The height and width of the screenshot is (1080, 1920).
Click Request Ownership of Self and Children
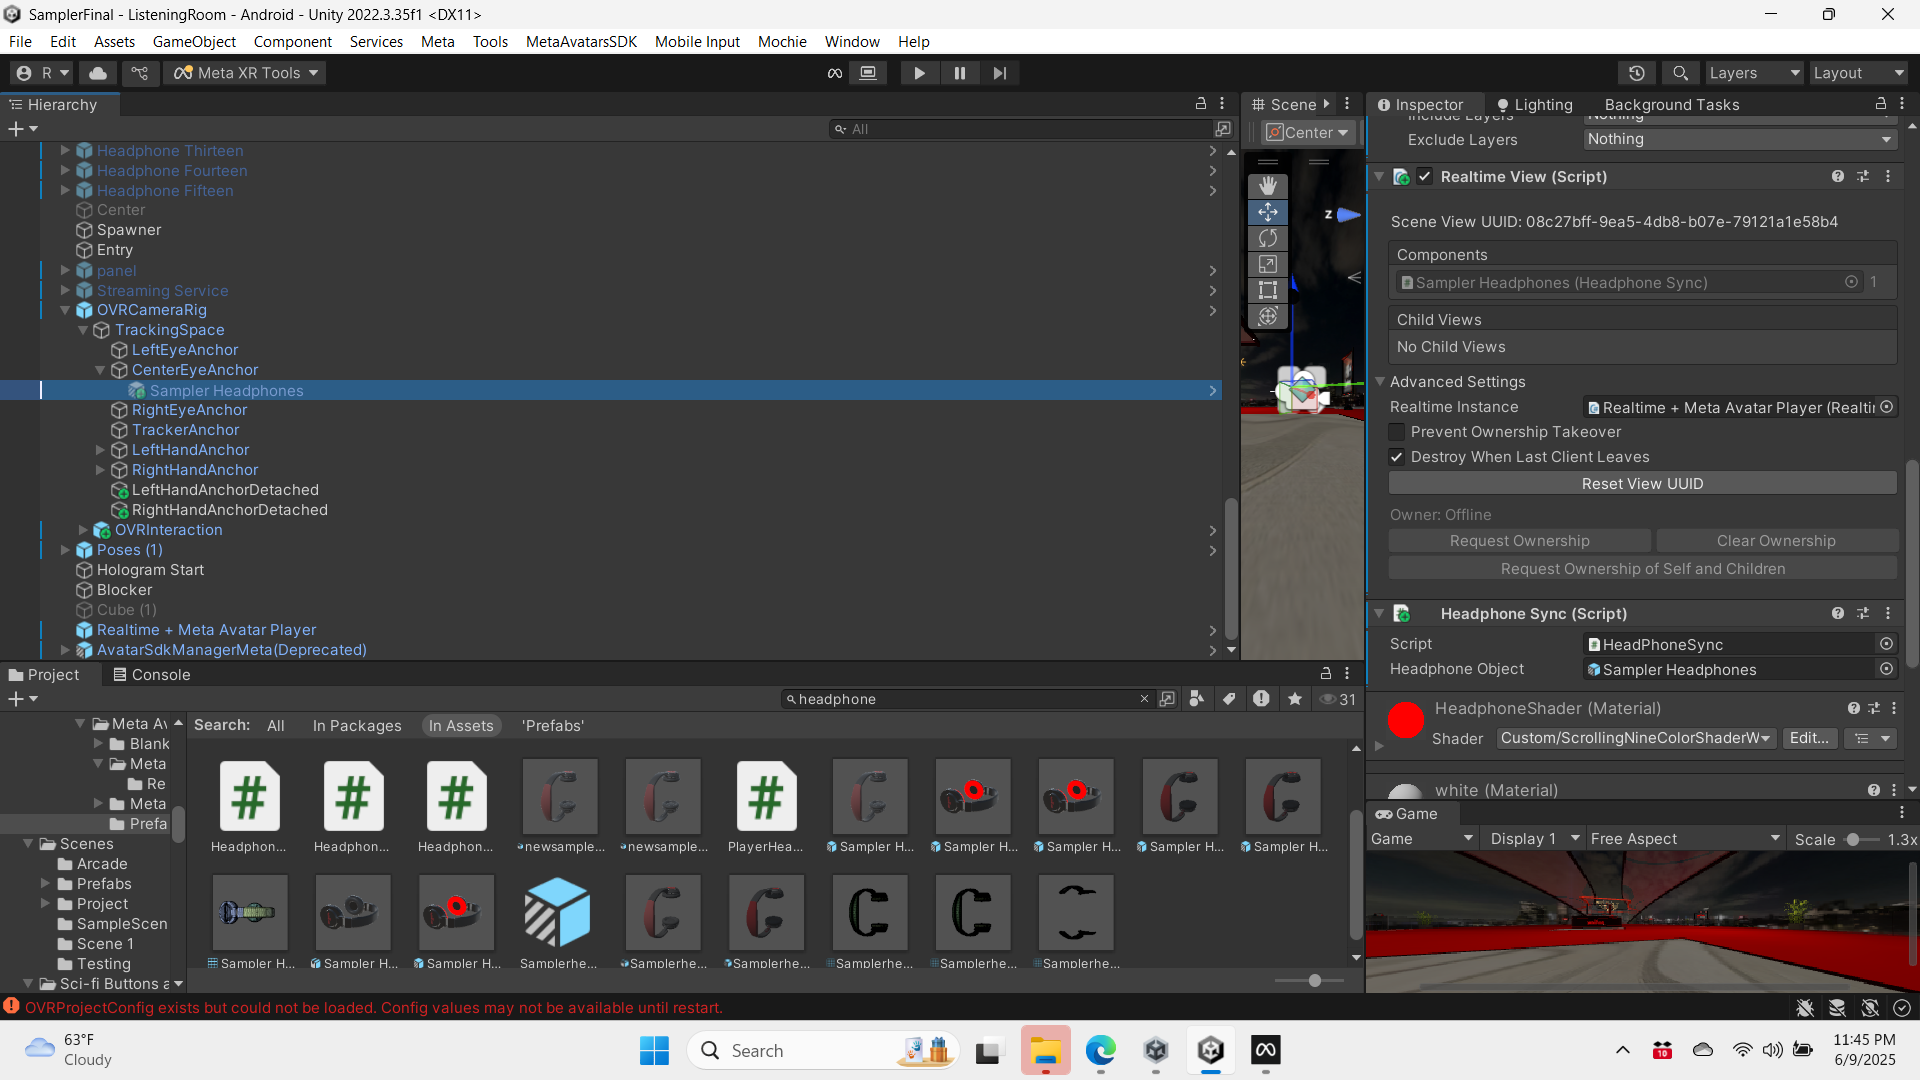coord(1642,569)
